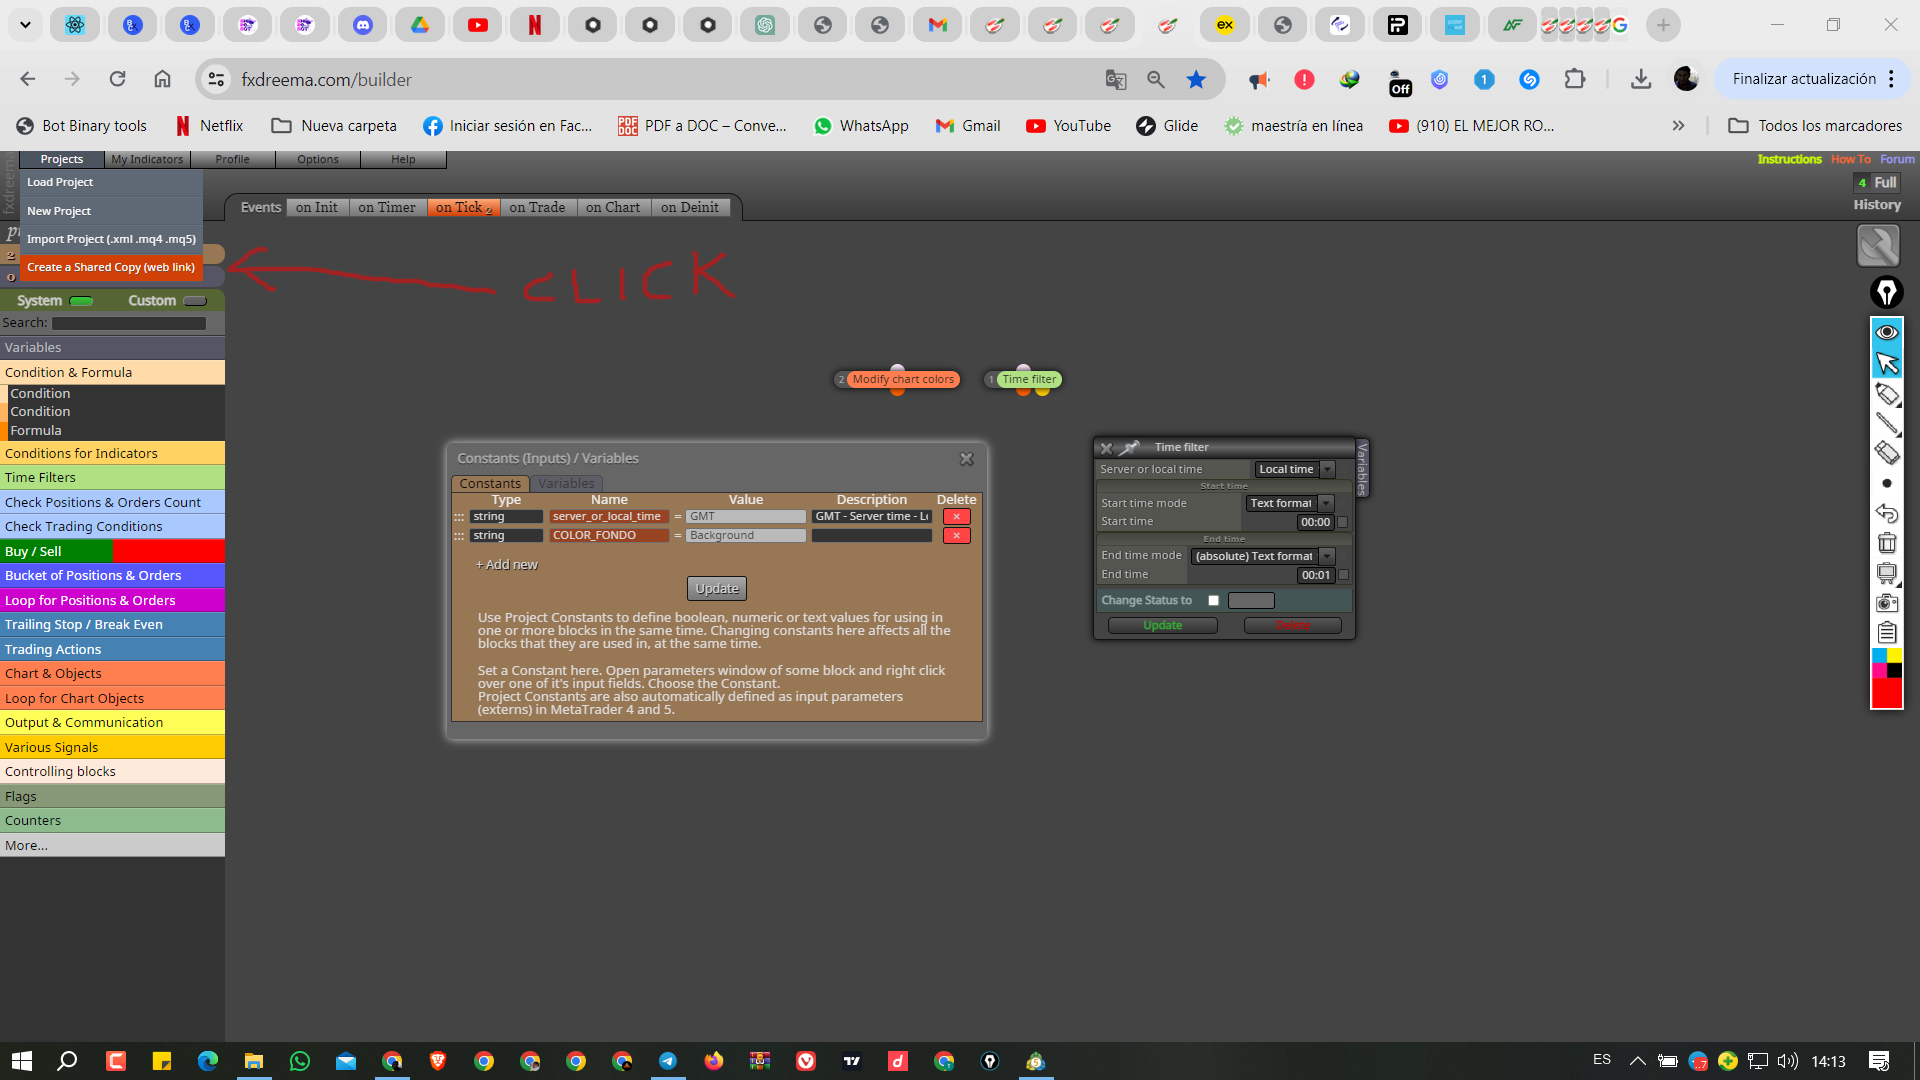Select Create a Shared Copy menu entry
This screenshot has width=1920, height=1080.
[x=111, y=267]
